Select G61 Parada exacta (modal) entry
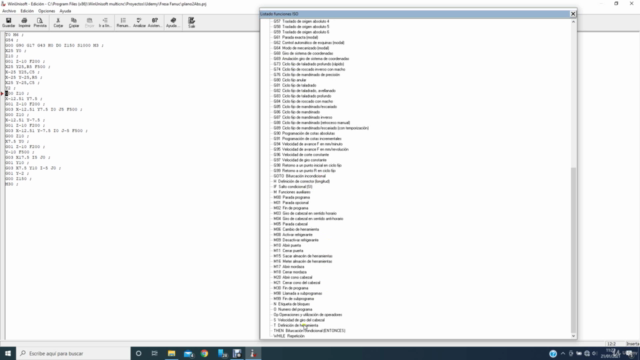Screen dimensions: 640x360 click(x=296, y=37)
